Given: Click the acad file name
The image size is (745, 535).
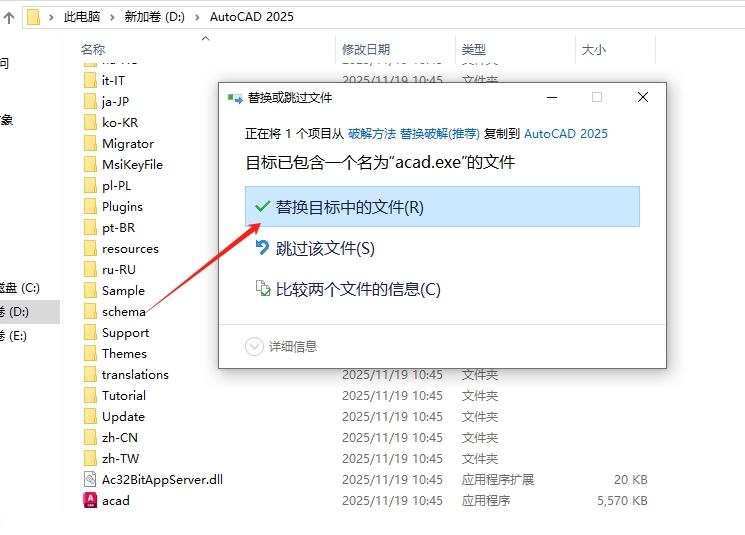Looking at the screenshot, I should tap(116, 500).
